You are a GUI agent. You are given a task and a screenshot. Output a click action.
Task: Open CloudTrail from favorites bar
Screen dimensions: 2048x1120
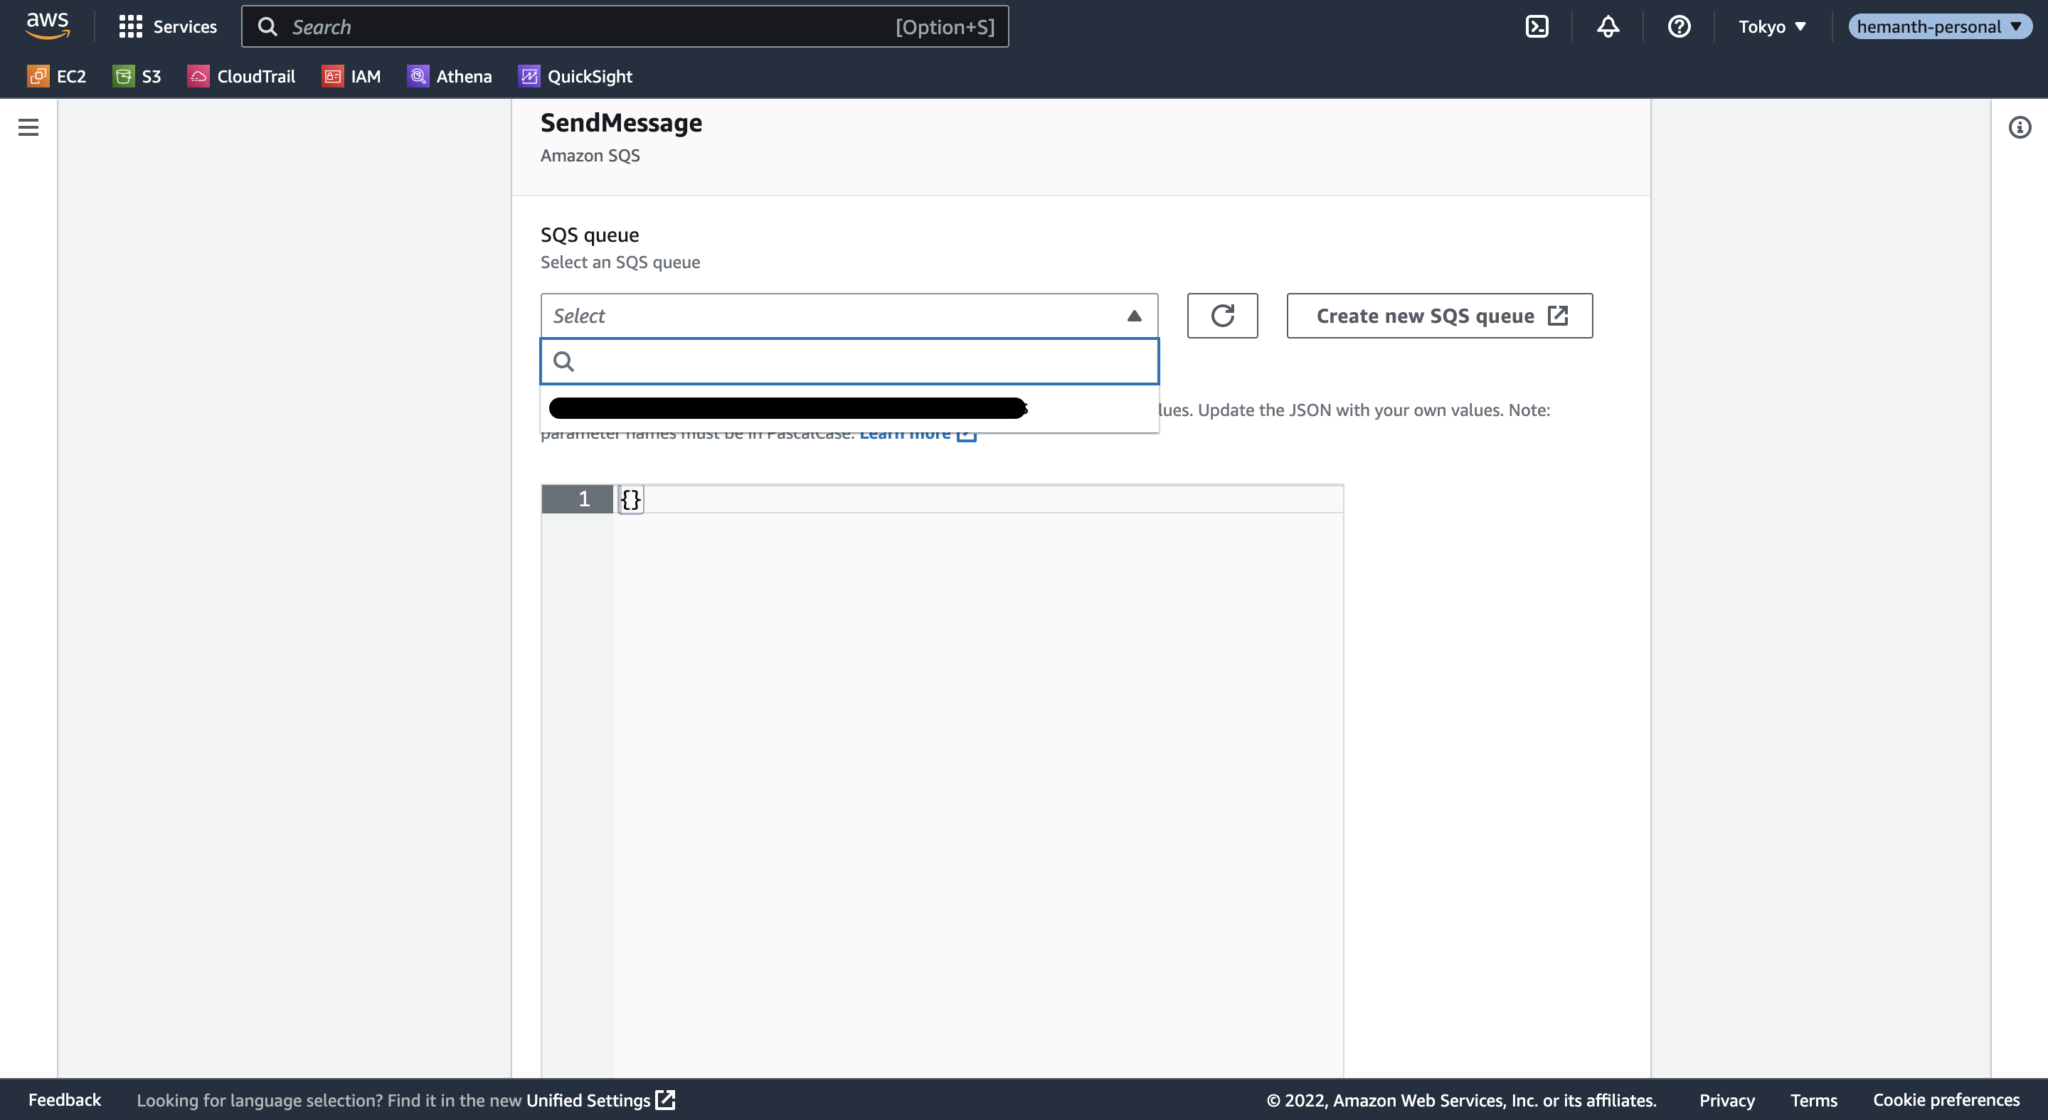[241, 76]
